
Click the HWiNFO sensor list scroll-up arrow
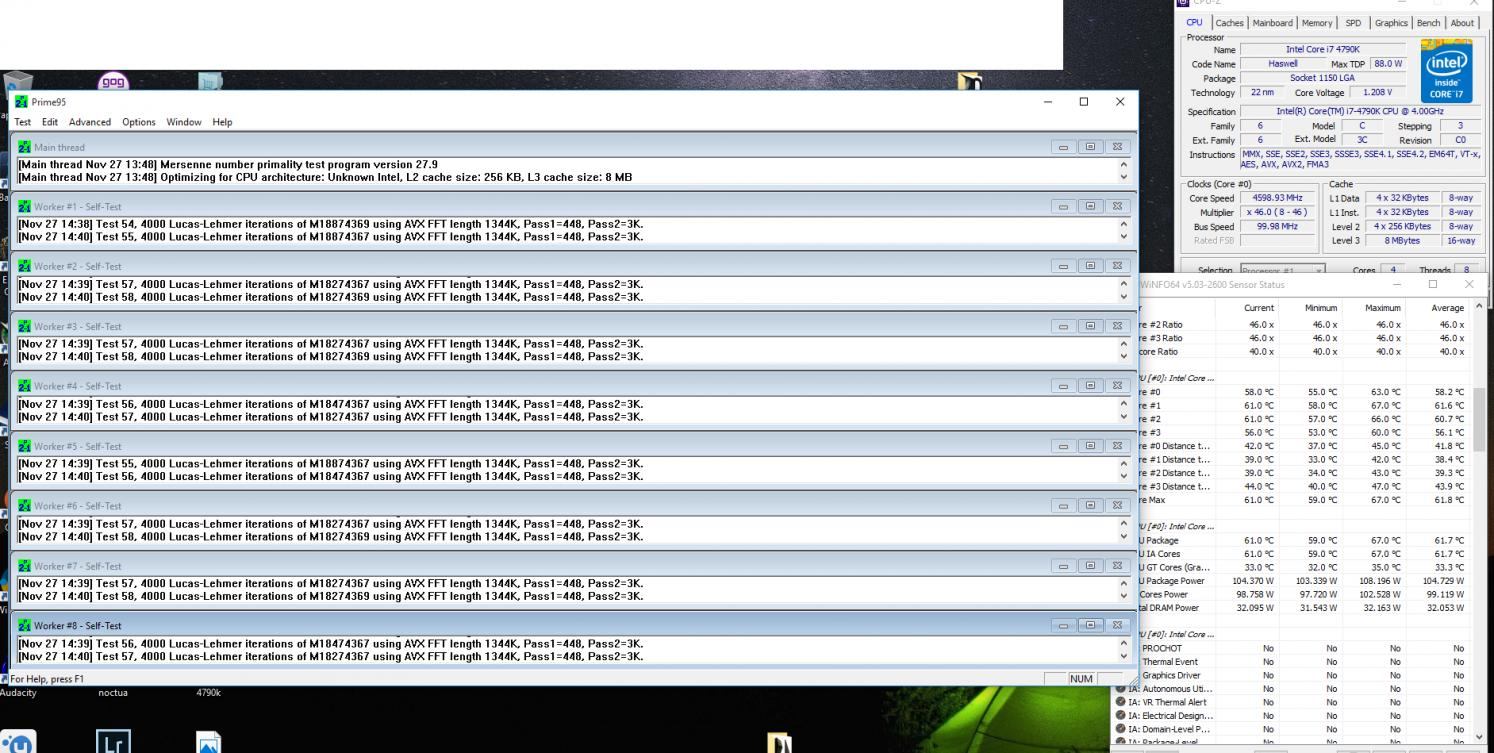[x=1480, y=305]
